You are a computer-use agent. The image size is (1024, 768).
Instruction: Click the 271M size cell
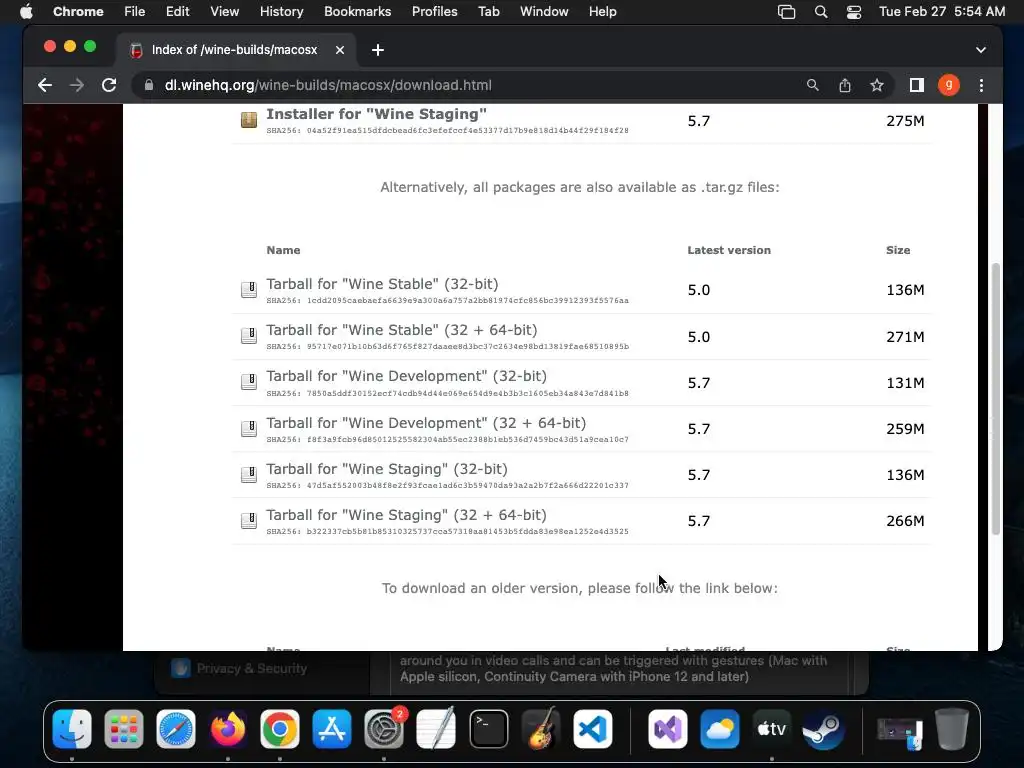[905, 337]
